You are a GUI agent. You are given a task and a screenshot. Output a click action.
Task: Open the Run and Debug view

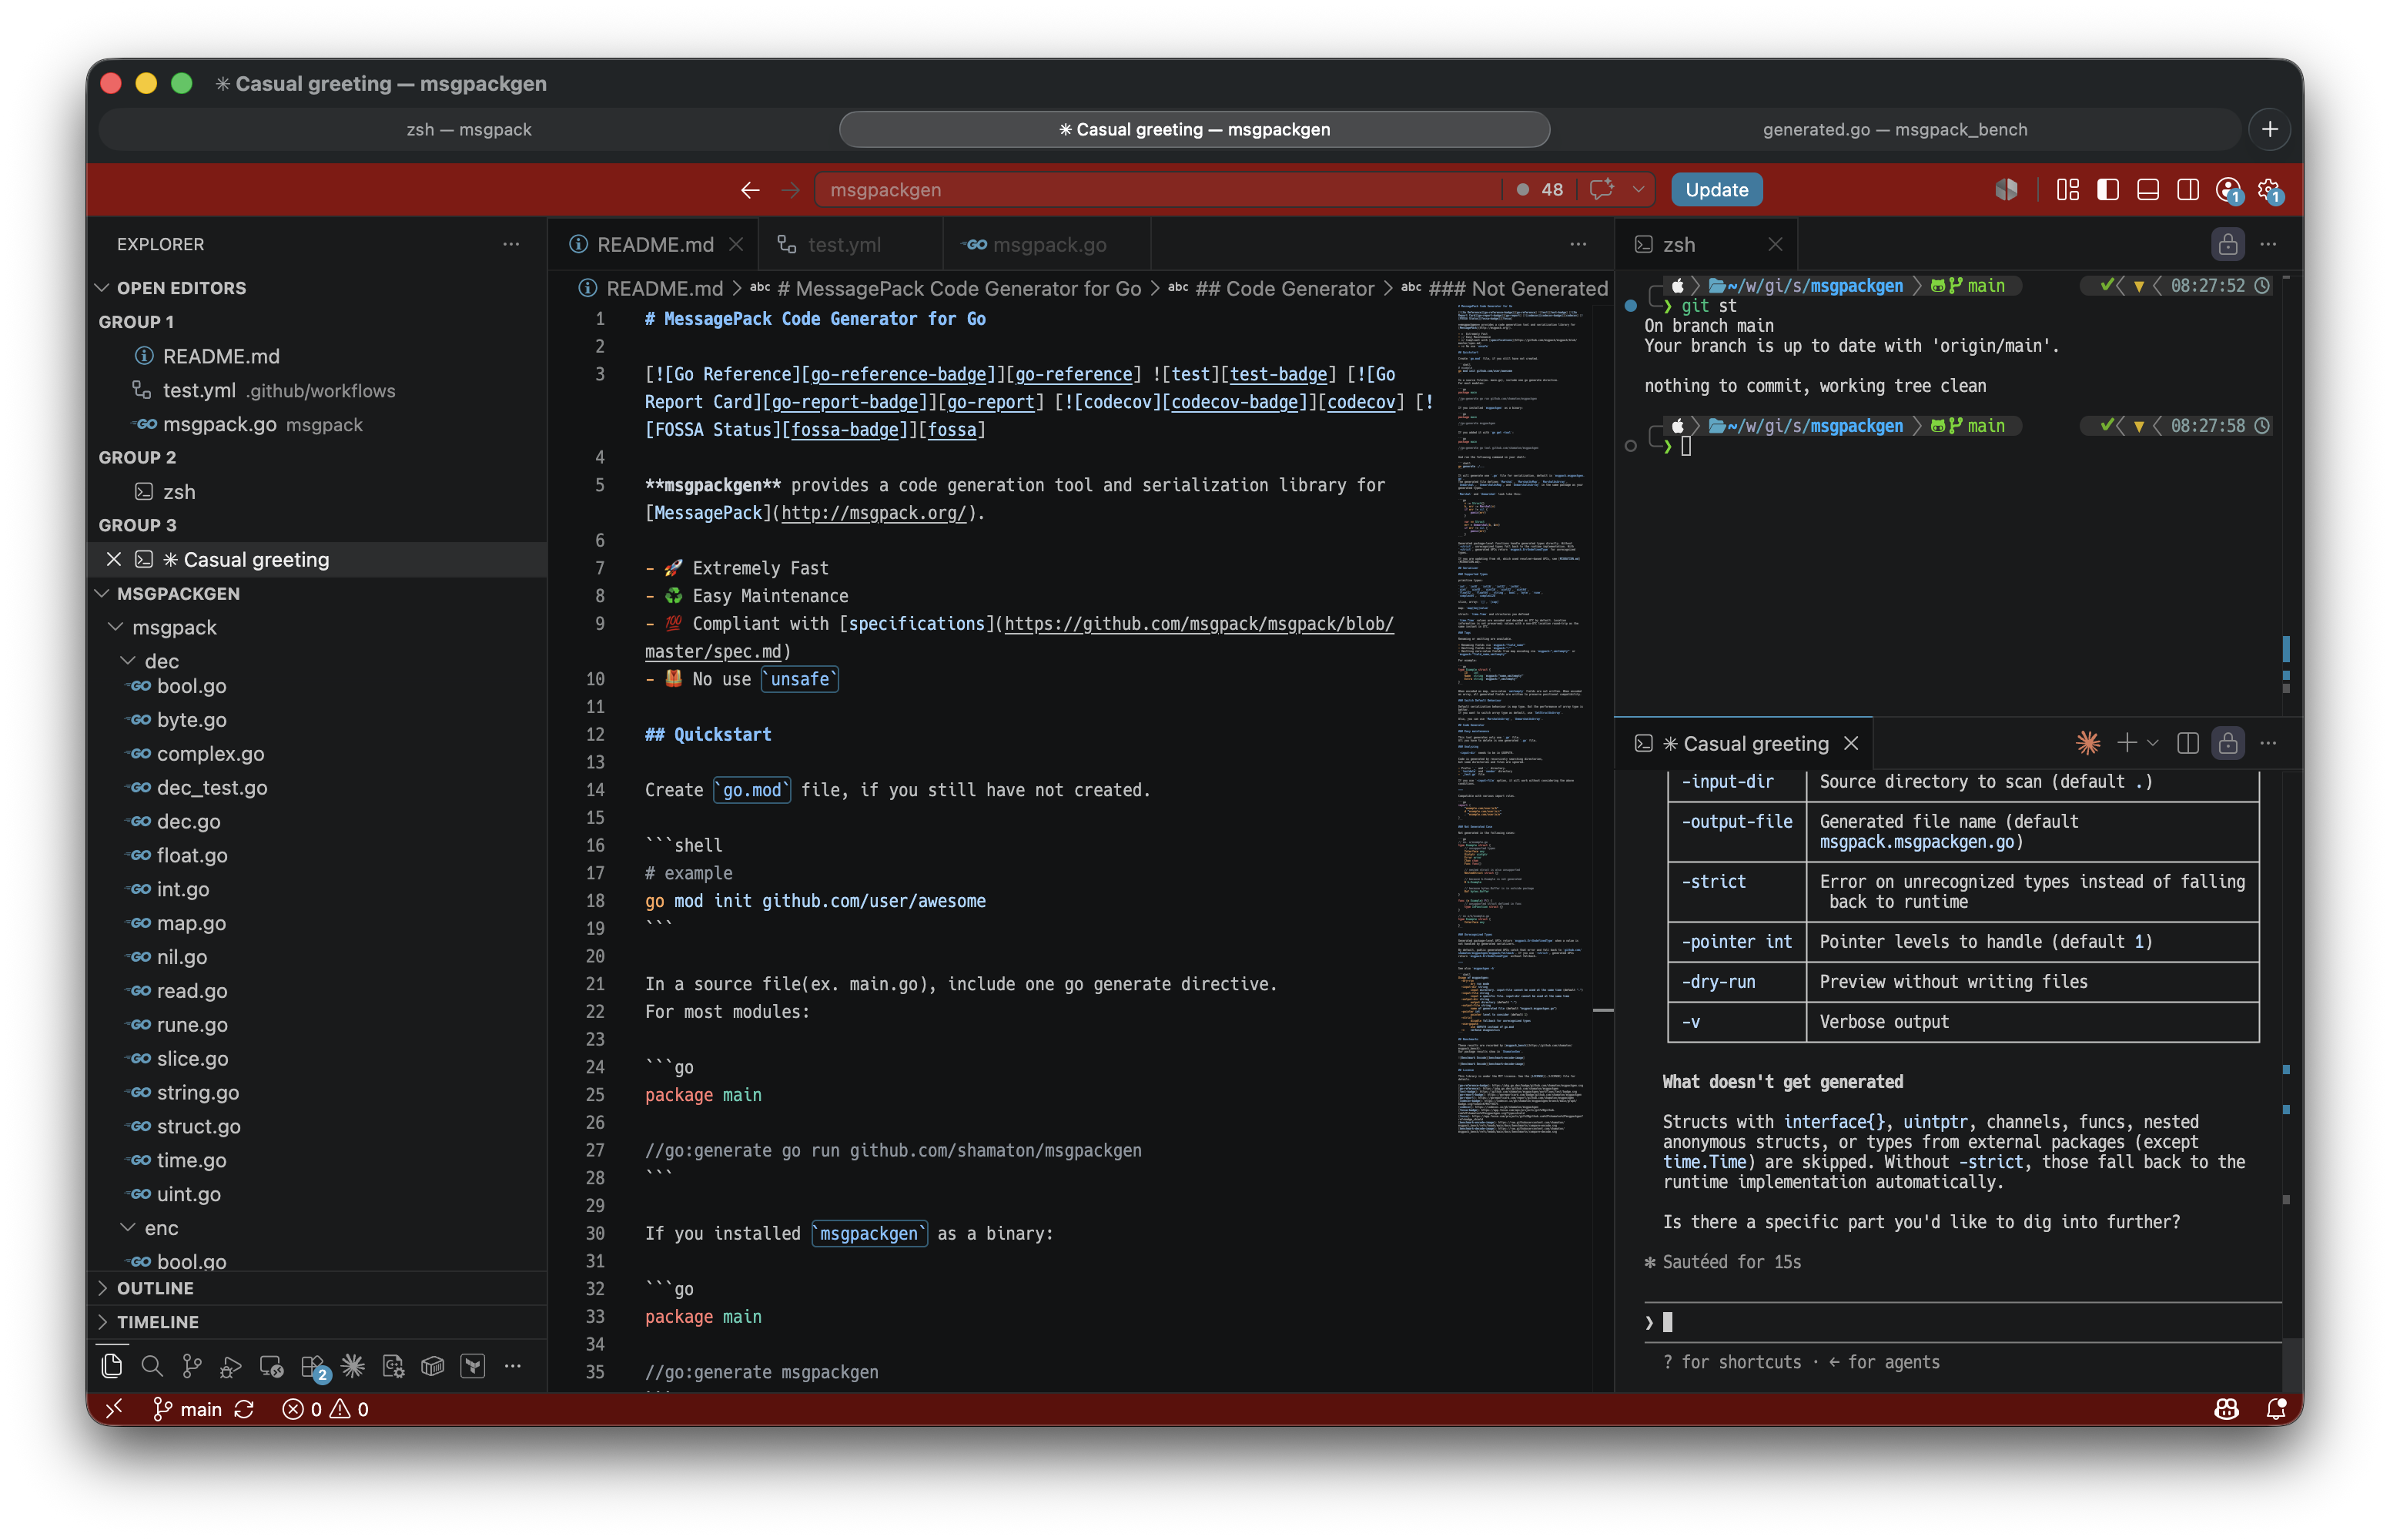tap(231, 1366)
